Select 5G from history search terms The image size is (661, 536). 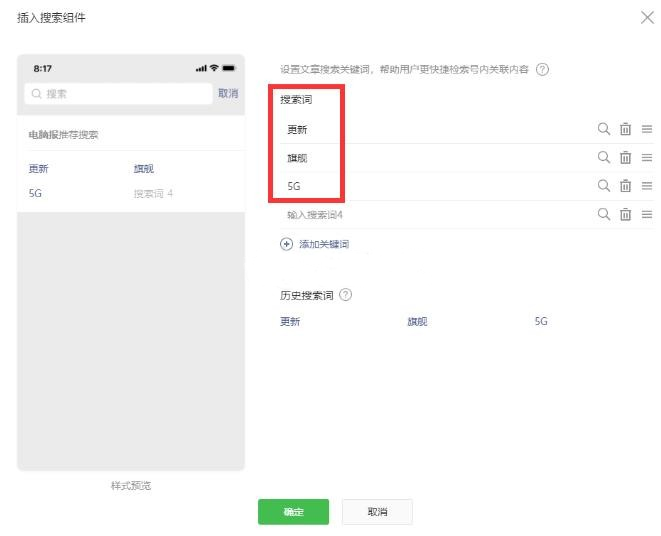541,322
